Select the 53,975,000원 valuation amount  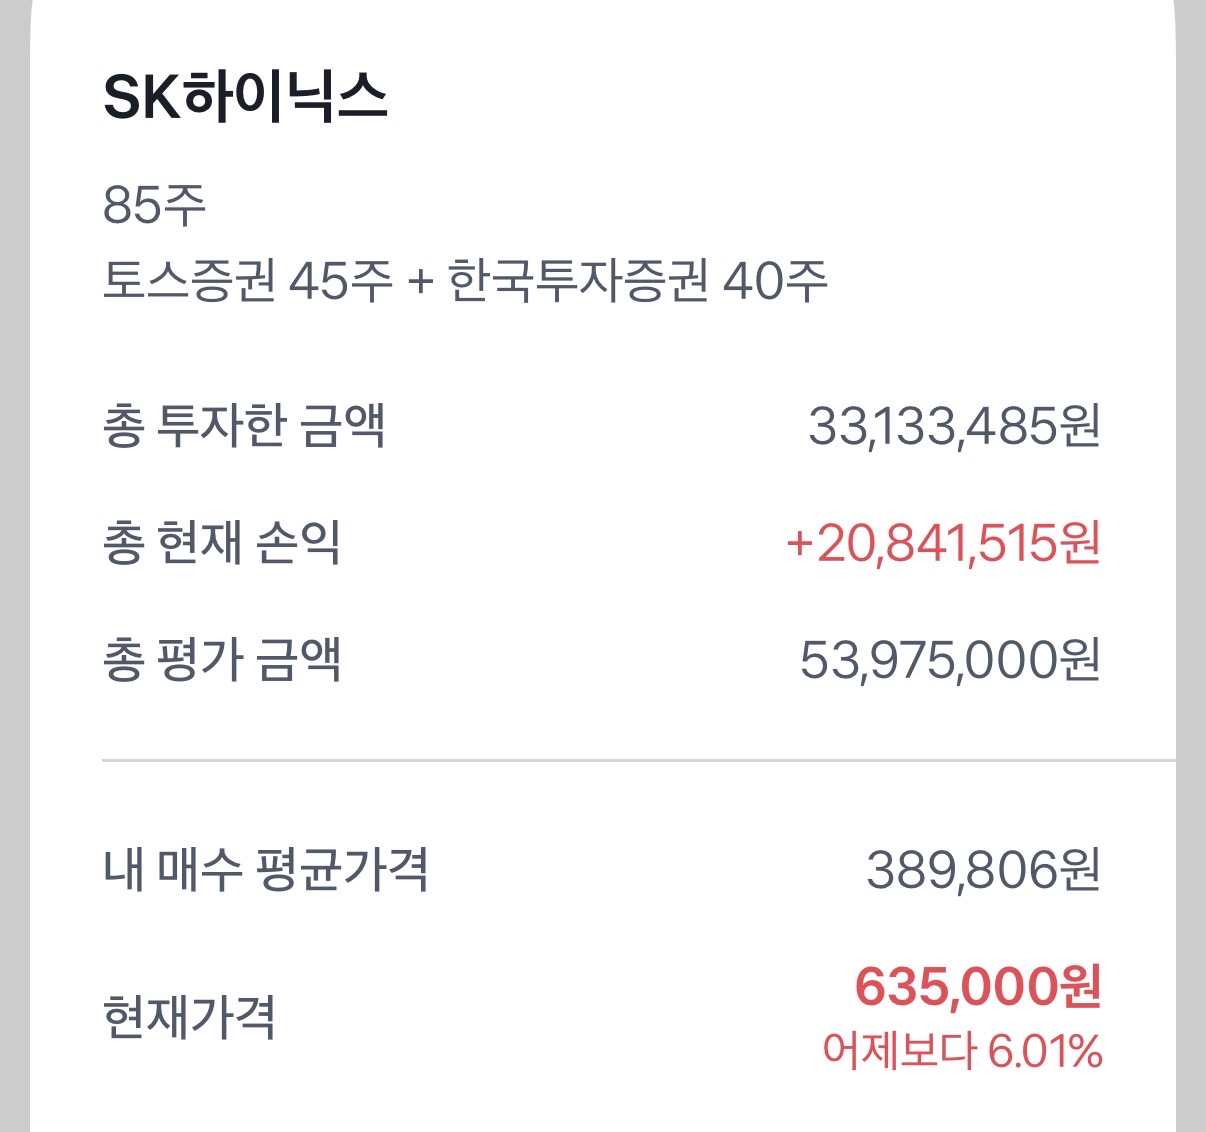[949, 660]
